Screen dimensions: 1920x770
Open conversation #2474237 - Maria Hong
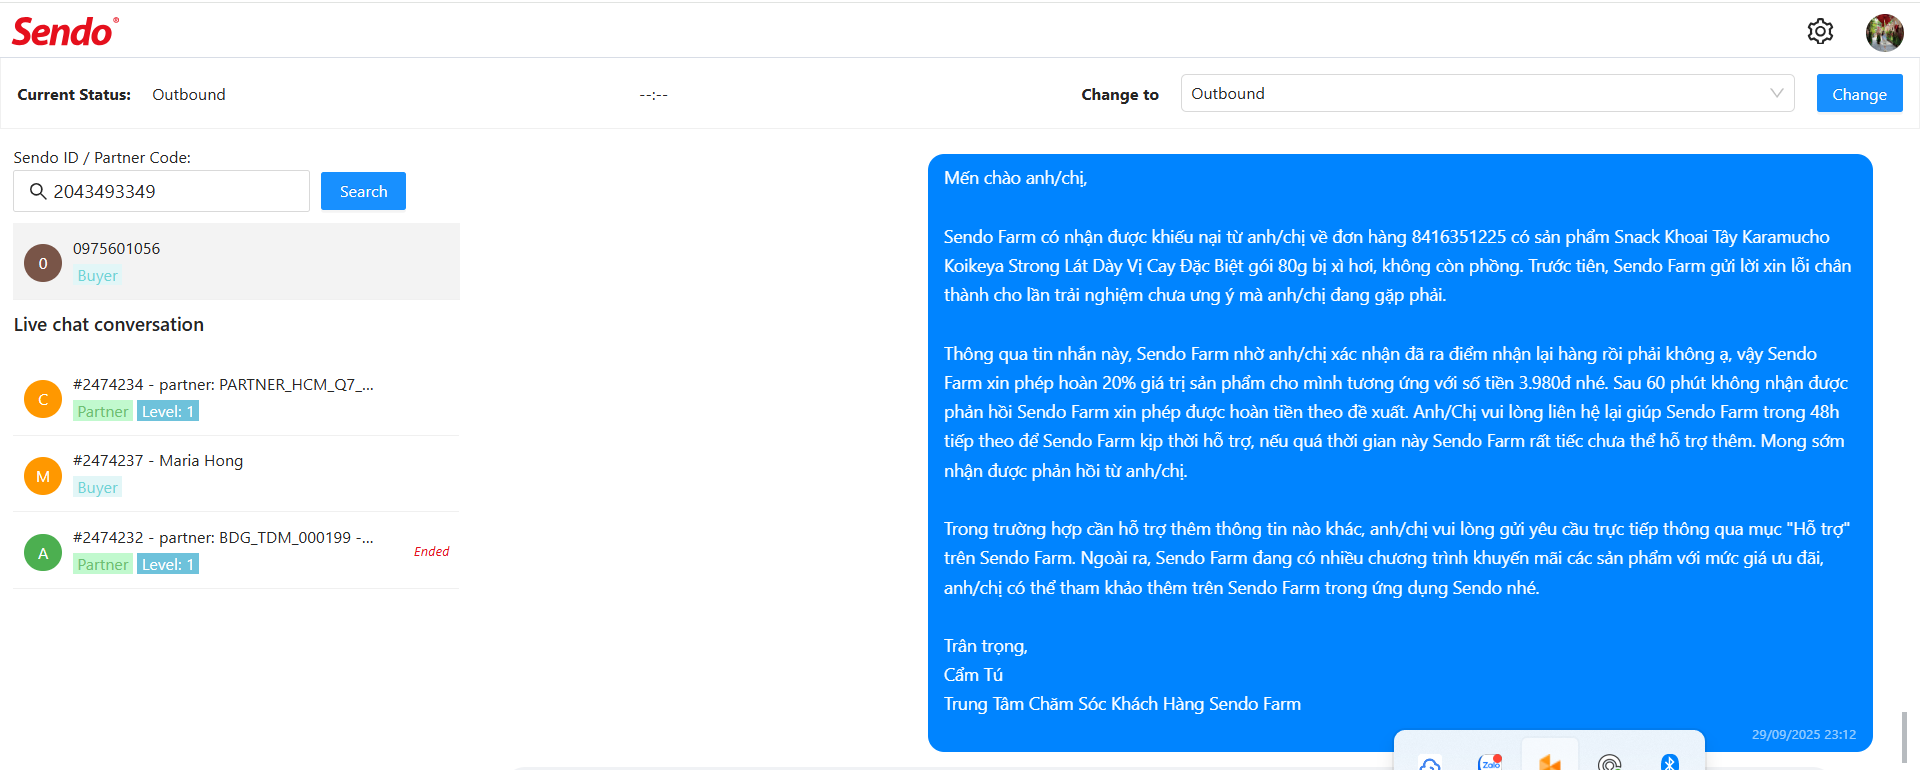click(236, 474)
